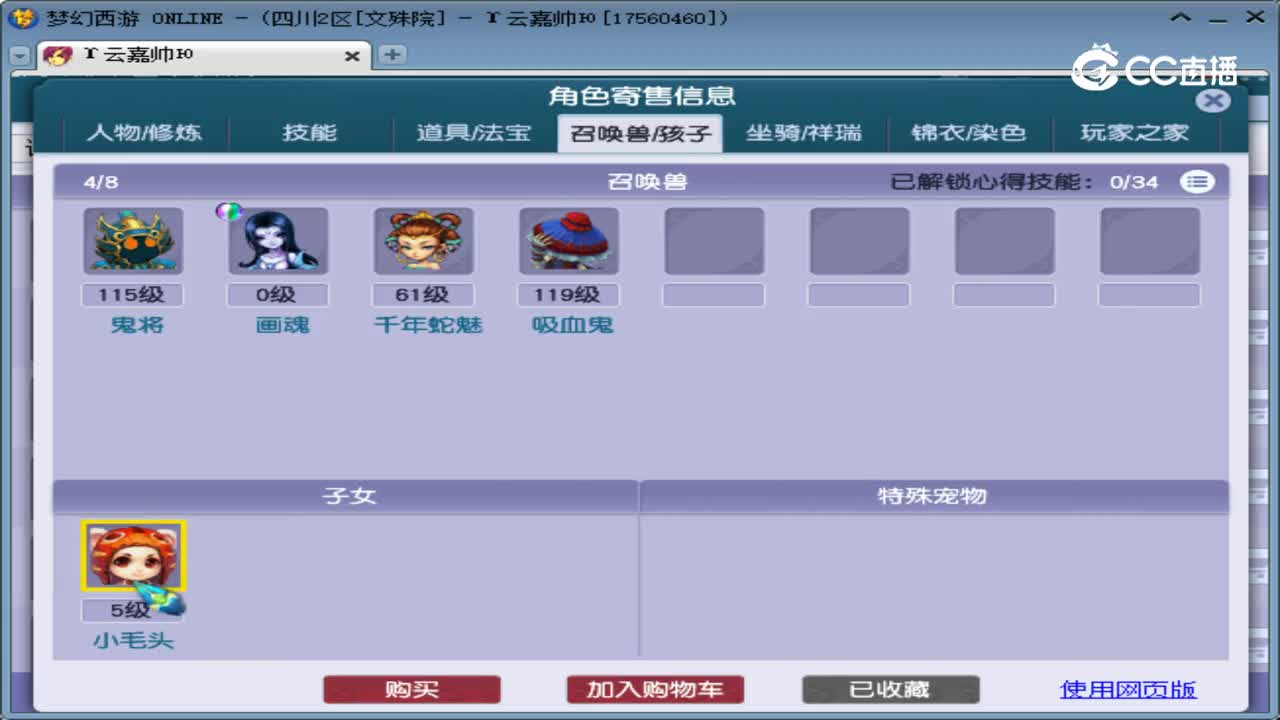Click the 吸血鬼 name label
The width and height of the screenshot is (1280, 720).
[x=573, y=325]
